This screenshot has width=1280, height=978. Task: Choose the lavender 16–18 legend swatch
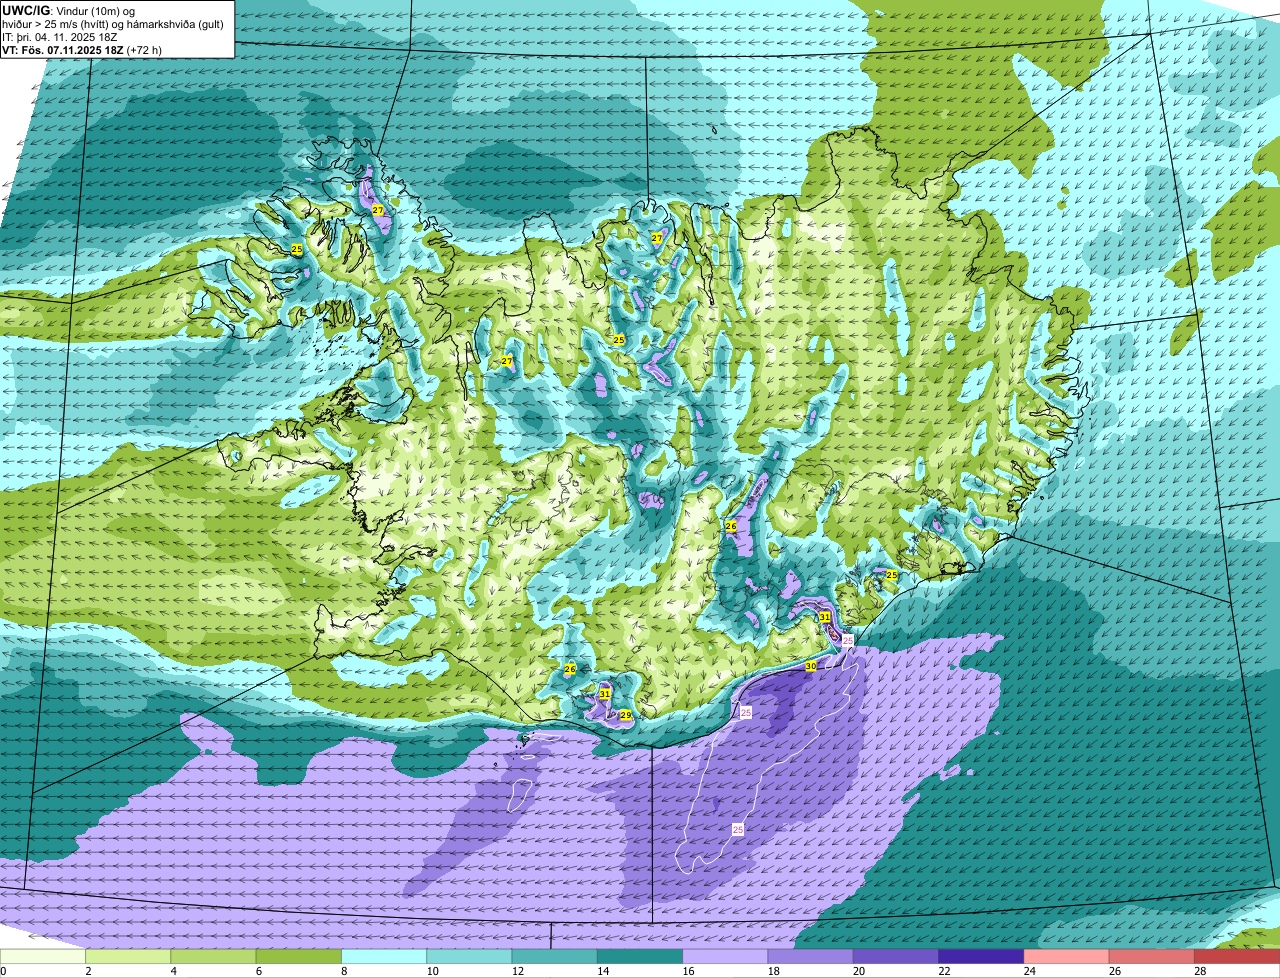point(725,957)
